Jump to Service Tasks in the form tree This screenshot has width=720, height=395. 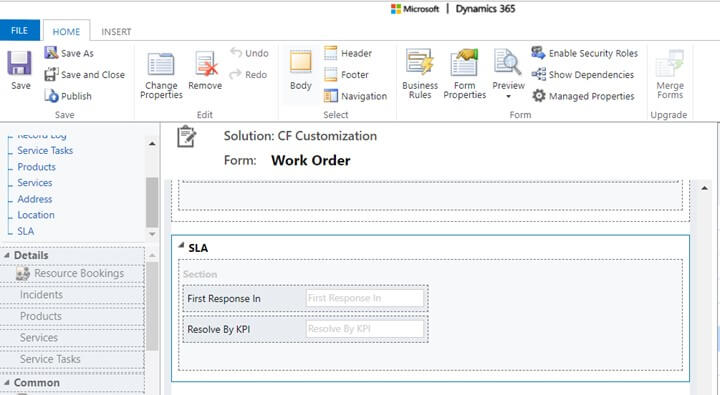(45, 150)
